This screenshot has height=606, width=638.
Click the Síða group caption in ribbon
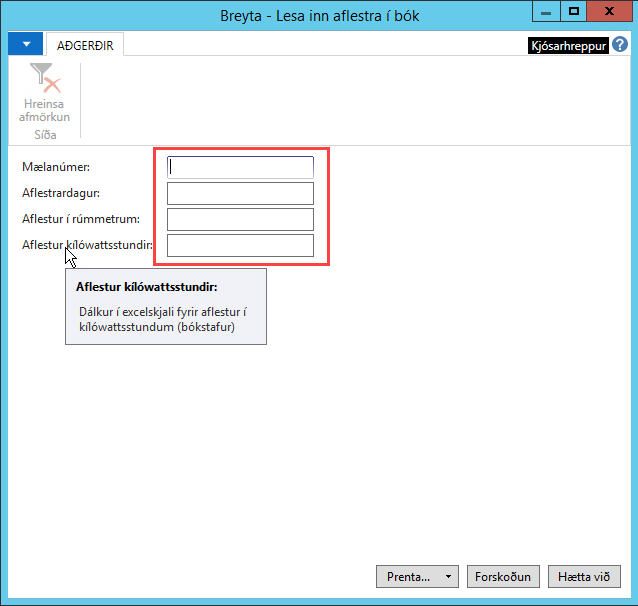(45, 134)
